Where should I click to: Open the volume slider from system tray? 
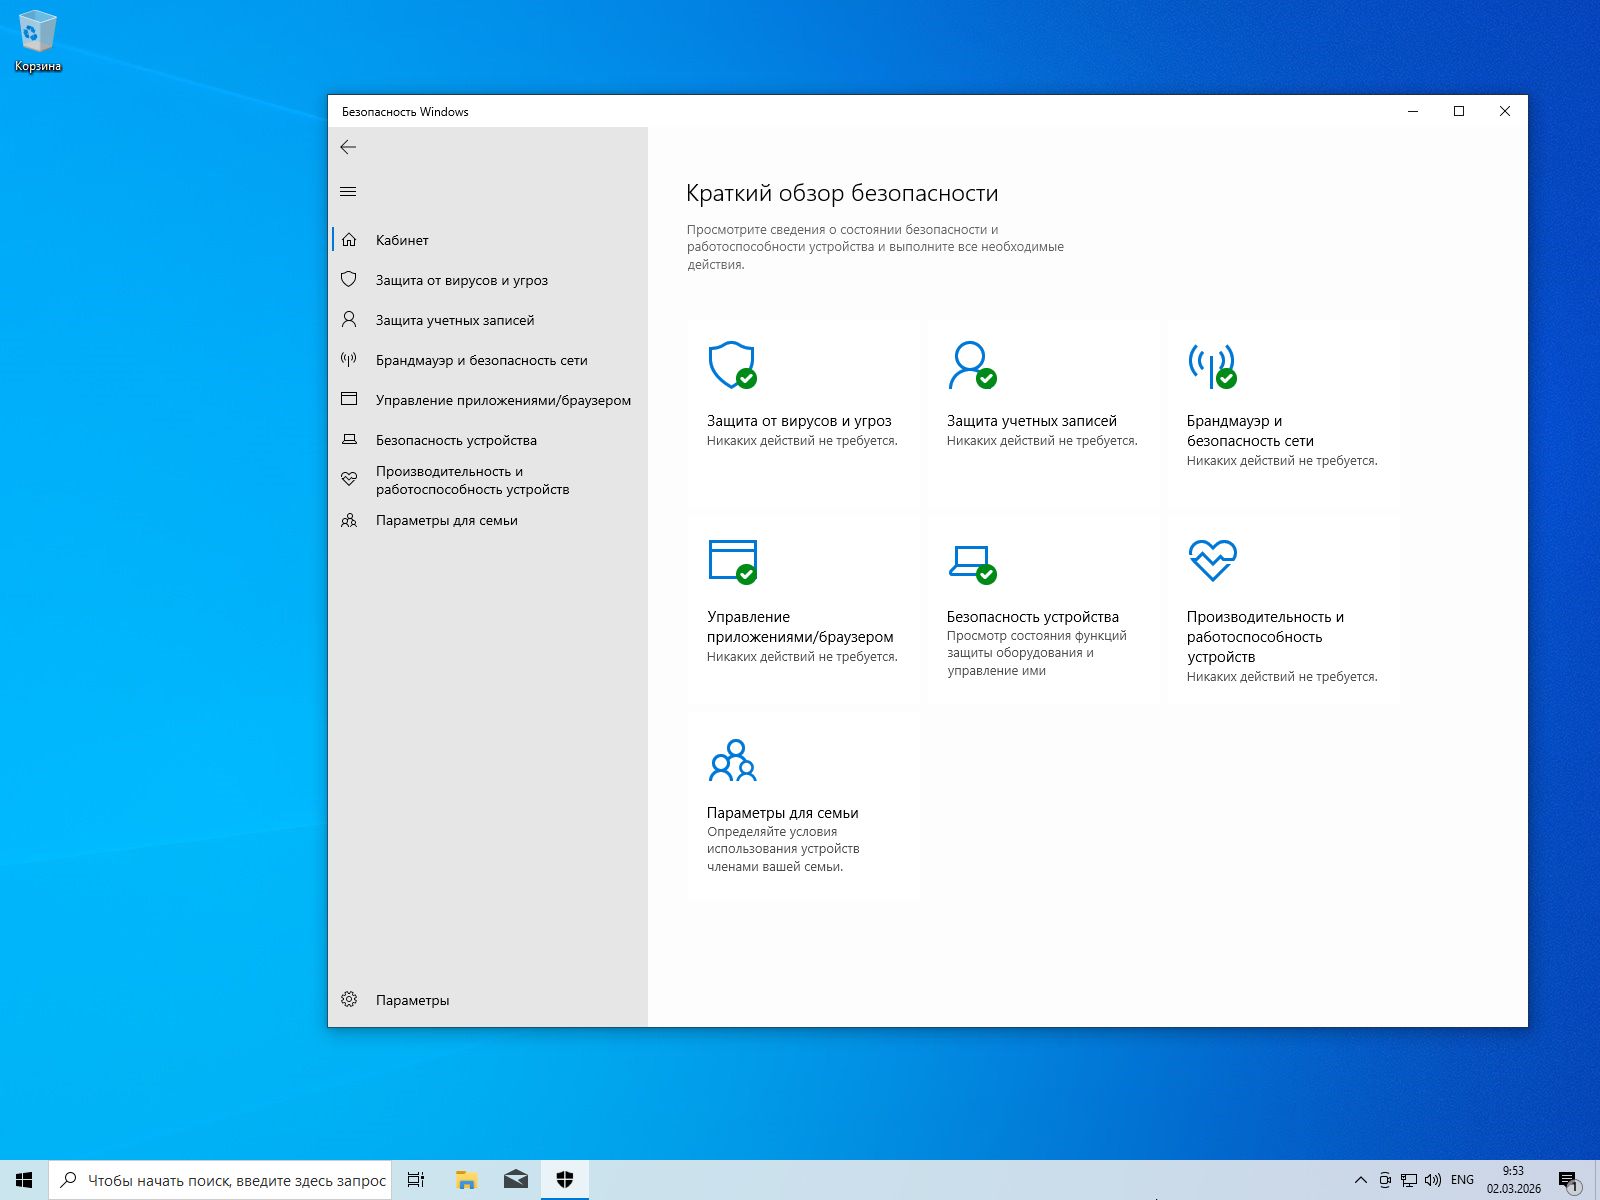coord(1433,1179)
